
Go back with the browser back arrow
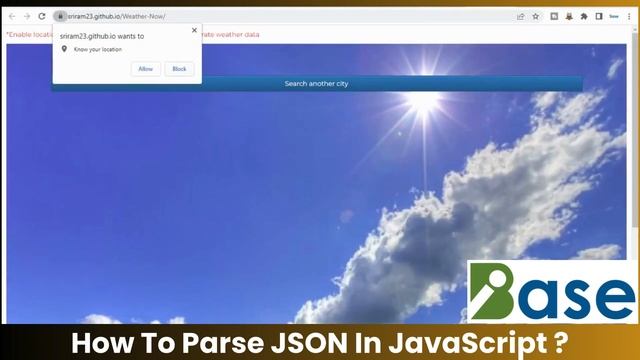12,16
